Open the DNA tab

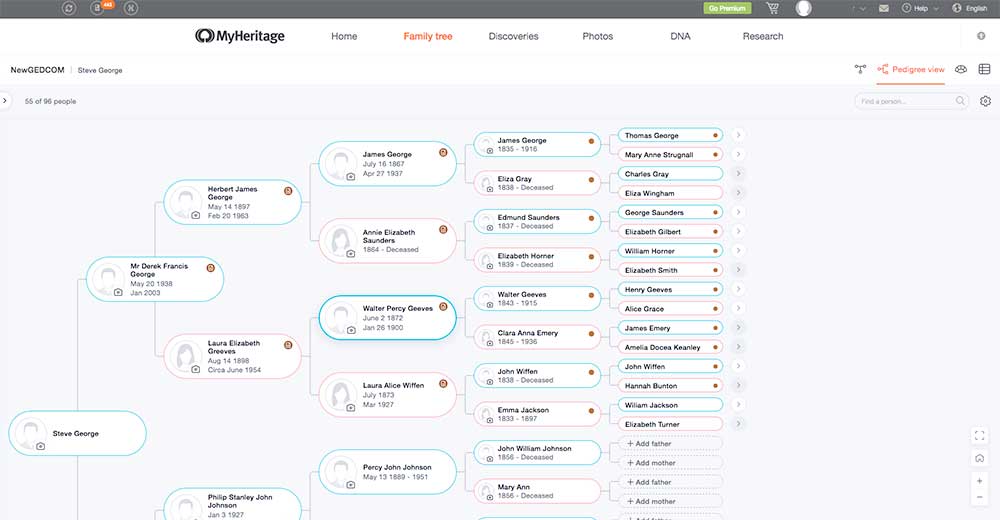tap(680, 36)
